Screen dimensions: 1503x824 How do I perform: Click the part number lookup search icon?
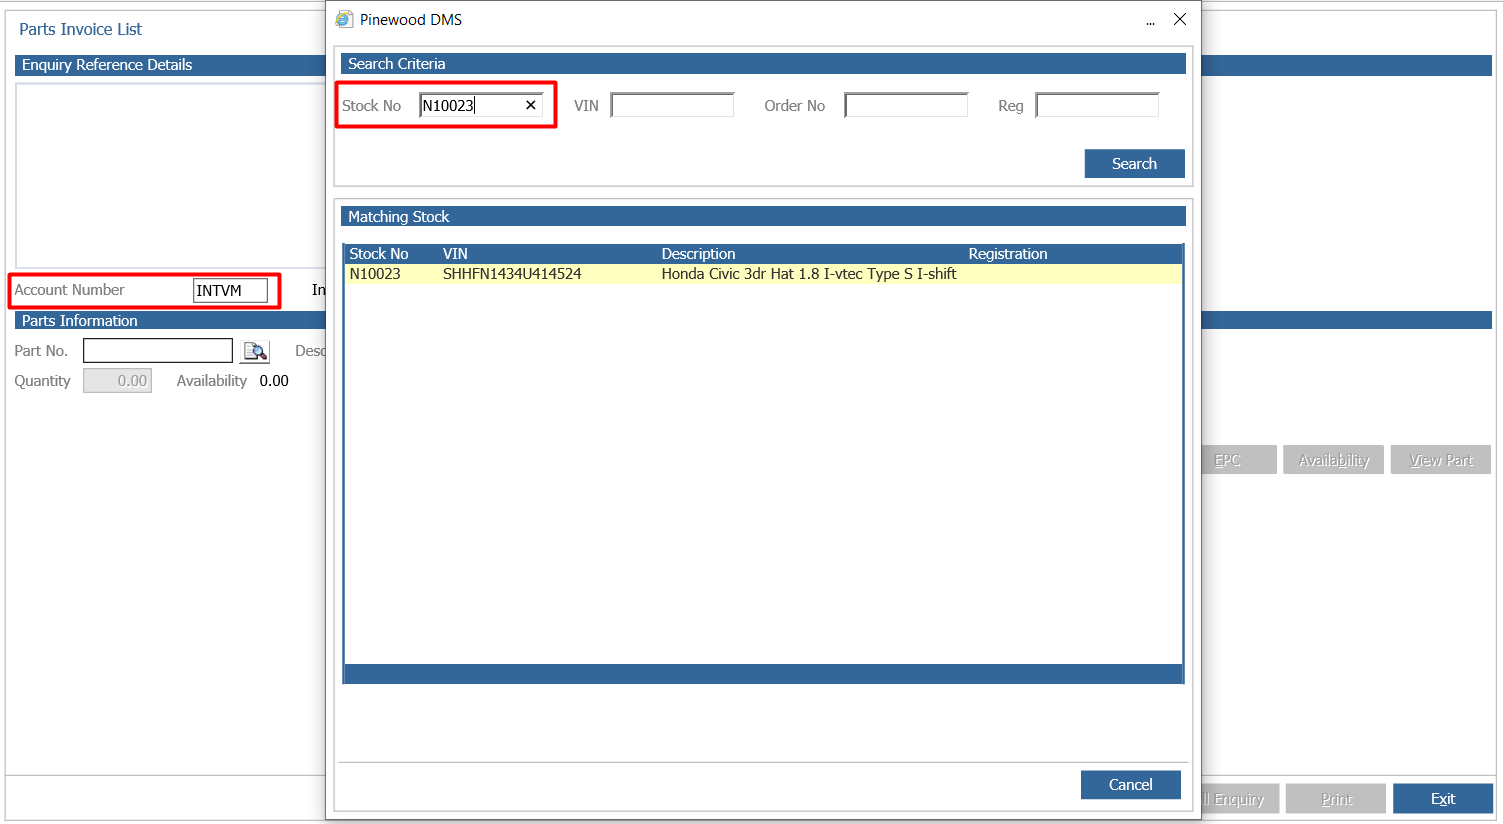click(x=255, y=351)
